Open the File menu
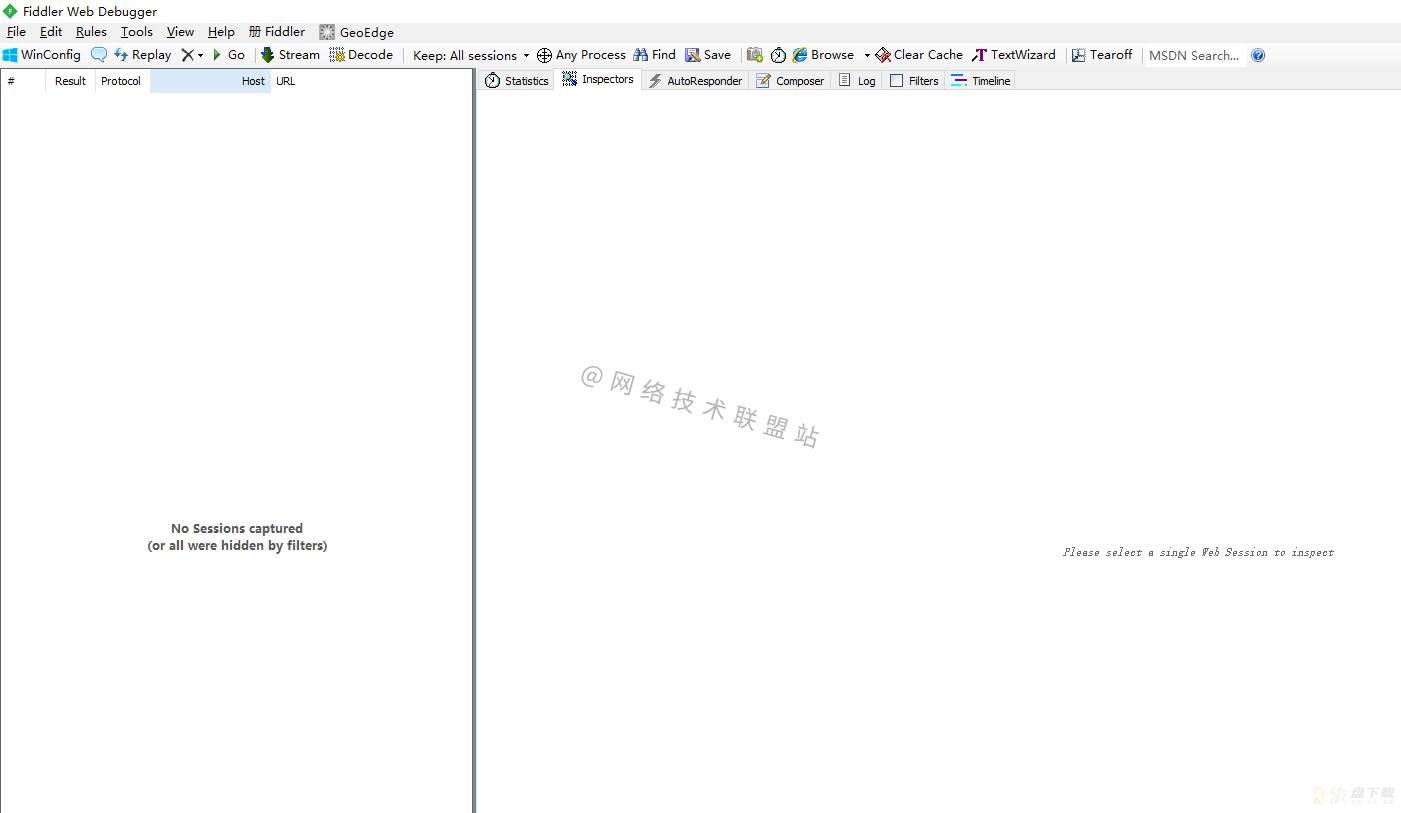 pos(17,32)
